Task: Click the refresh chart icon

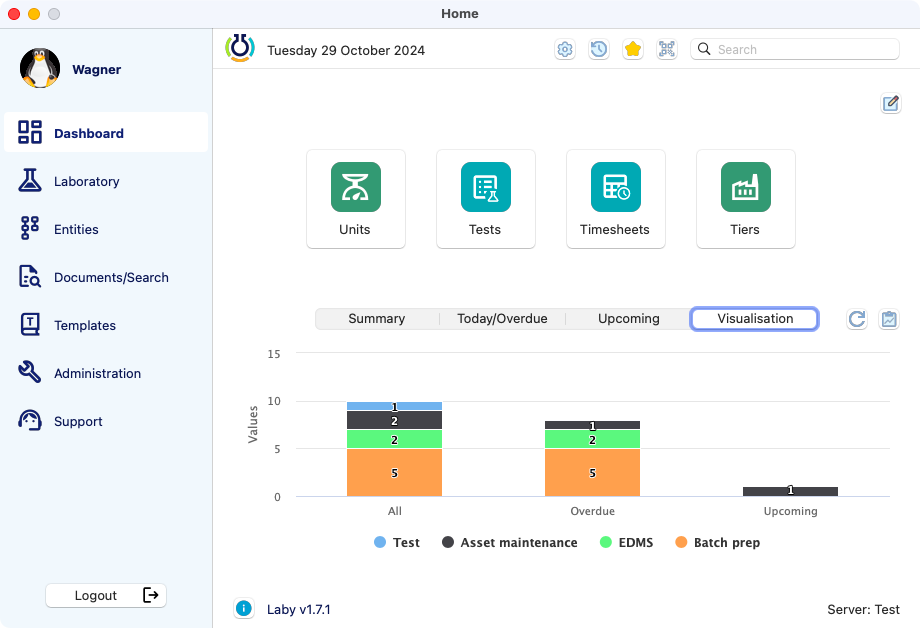Action: [x=857, y=319]
